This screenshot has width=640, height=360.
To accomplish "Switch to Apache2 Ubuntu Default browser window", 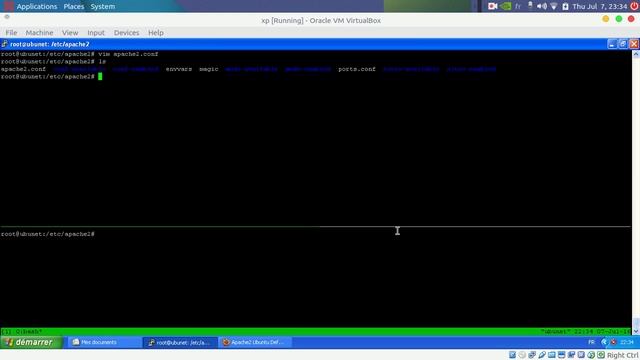I will 256,342.
